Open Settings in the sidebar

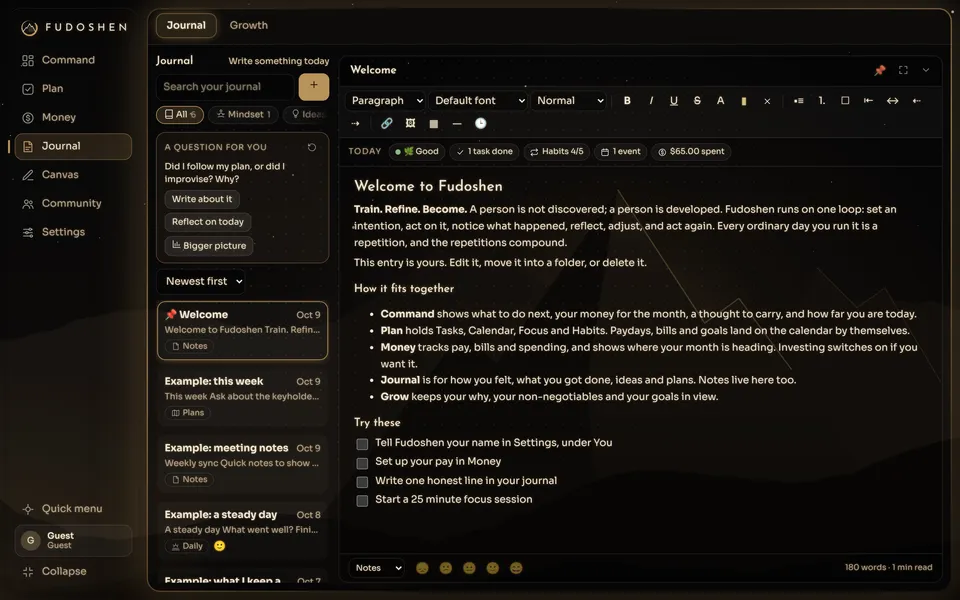click(73, 232)
